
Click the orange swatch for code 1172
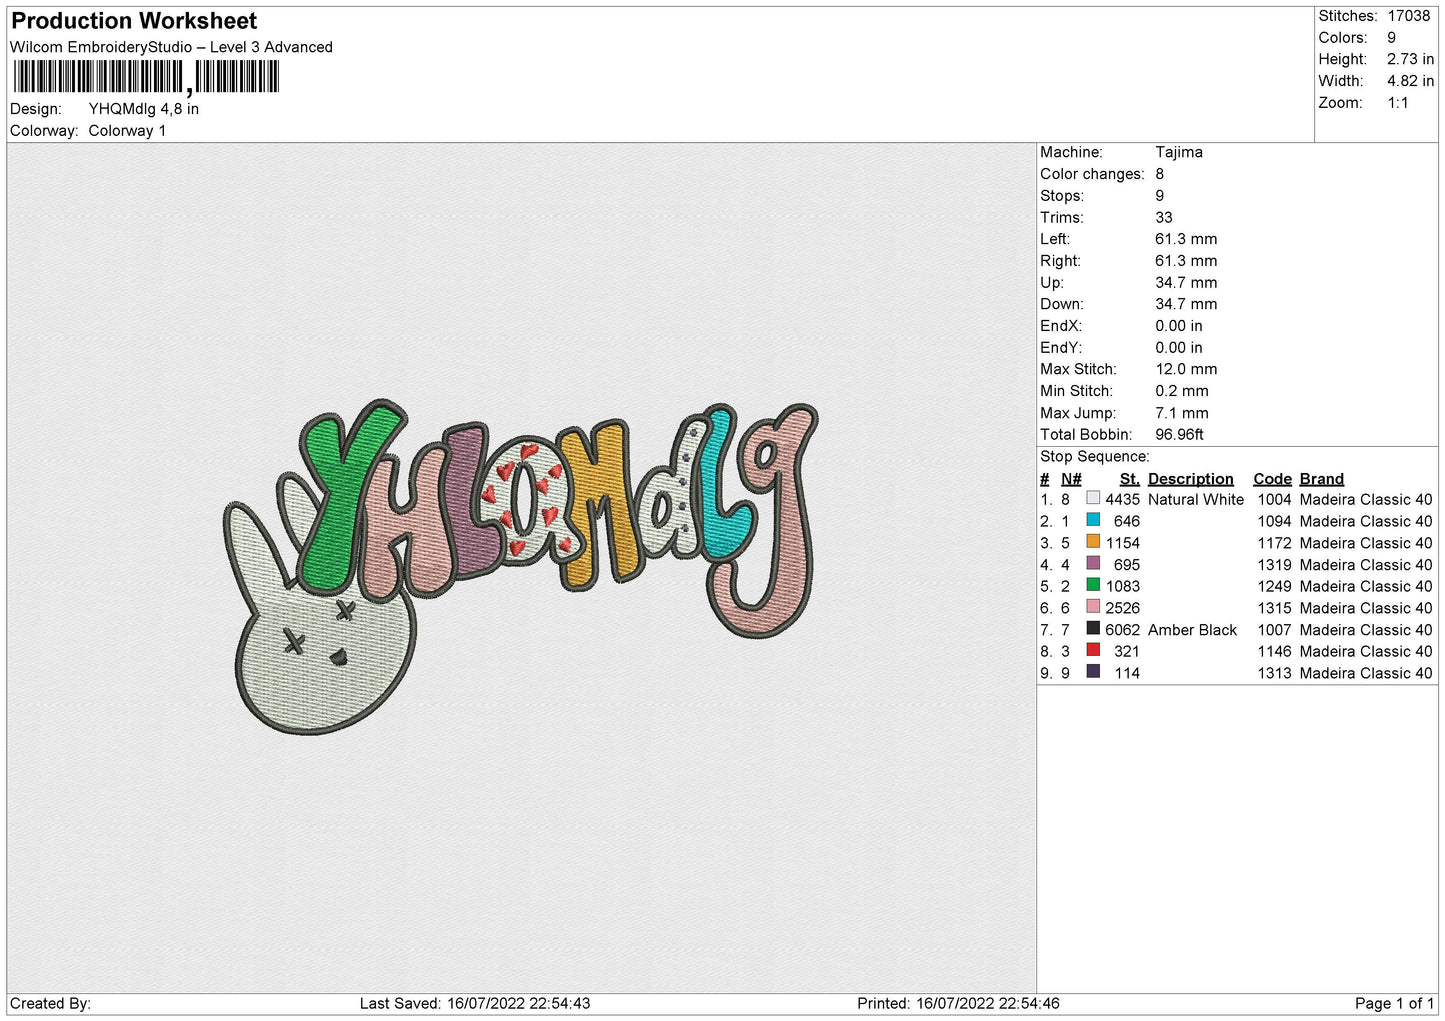pyautogui.click(x=1093, y=542)
